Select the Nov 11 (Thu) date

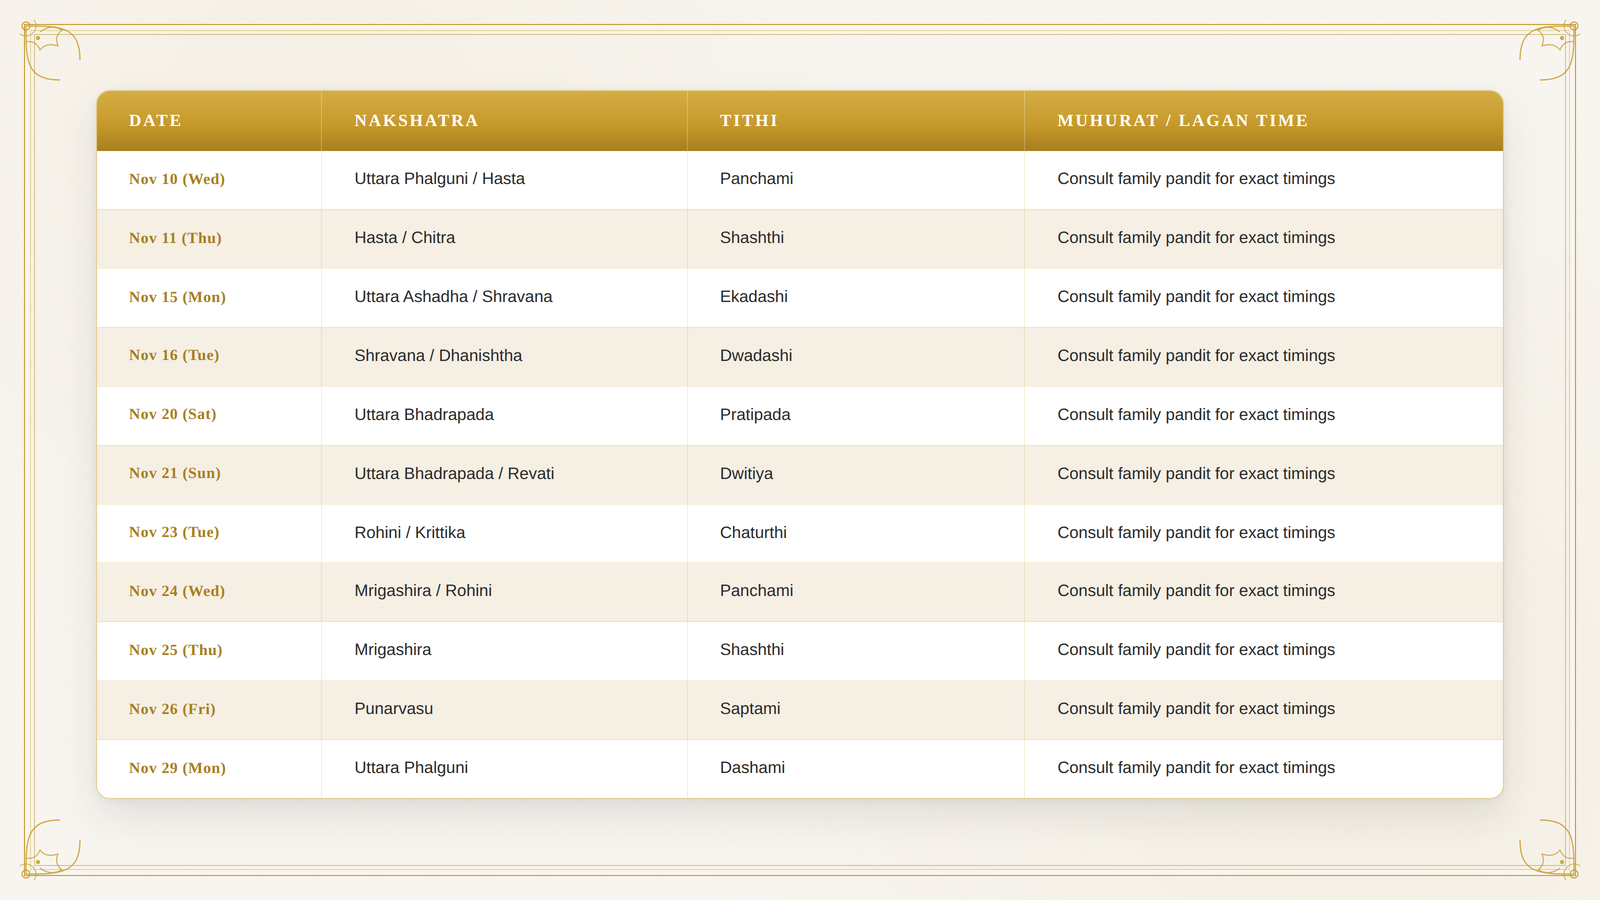pos(175,238)
